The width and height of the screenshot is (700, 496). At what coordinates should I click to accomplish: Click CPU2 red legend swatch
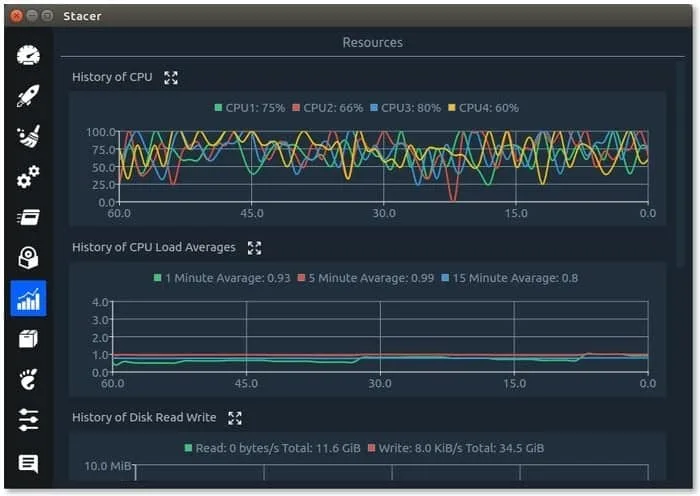(296, 108)
